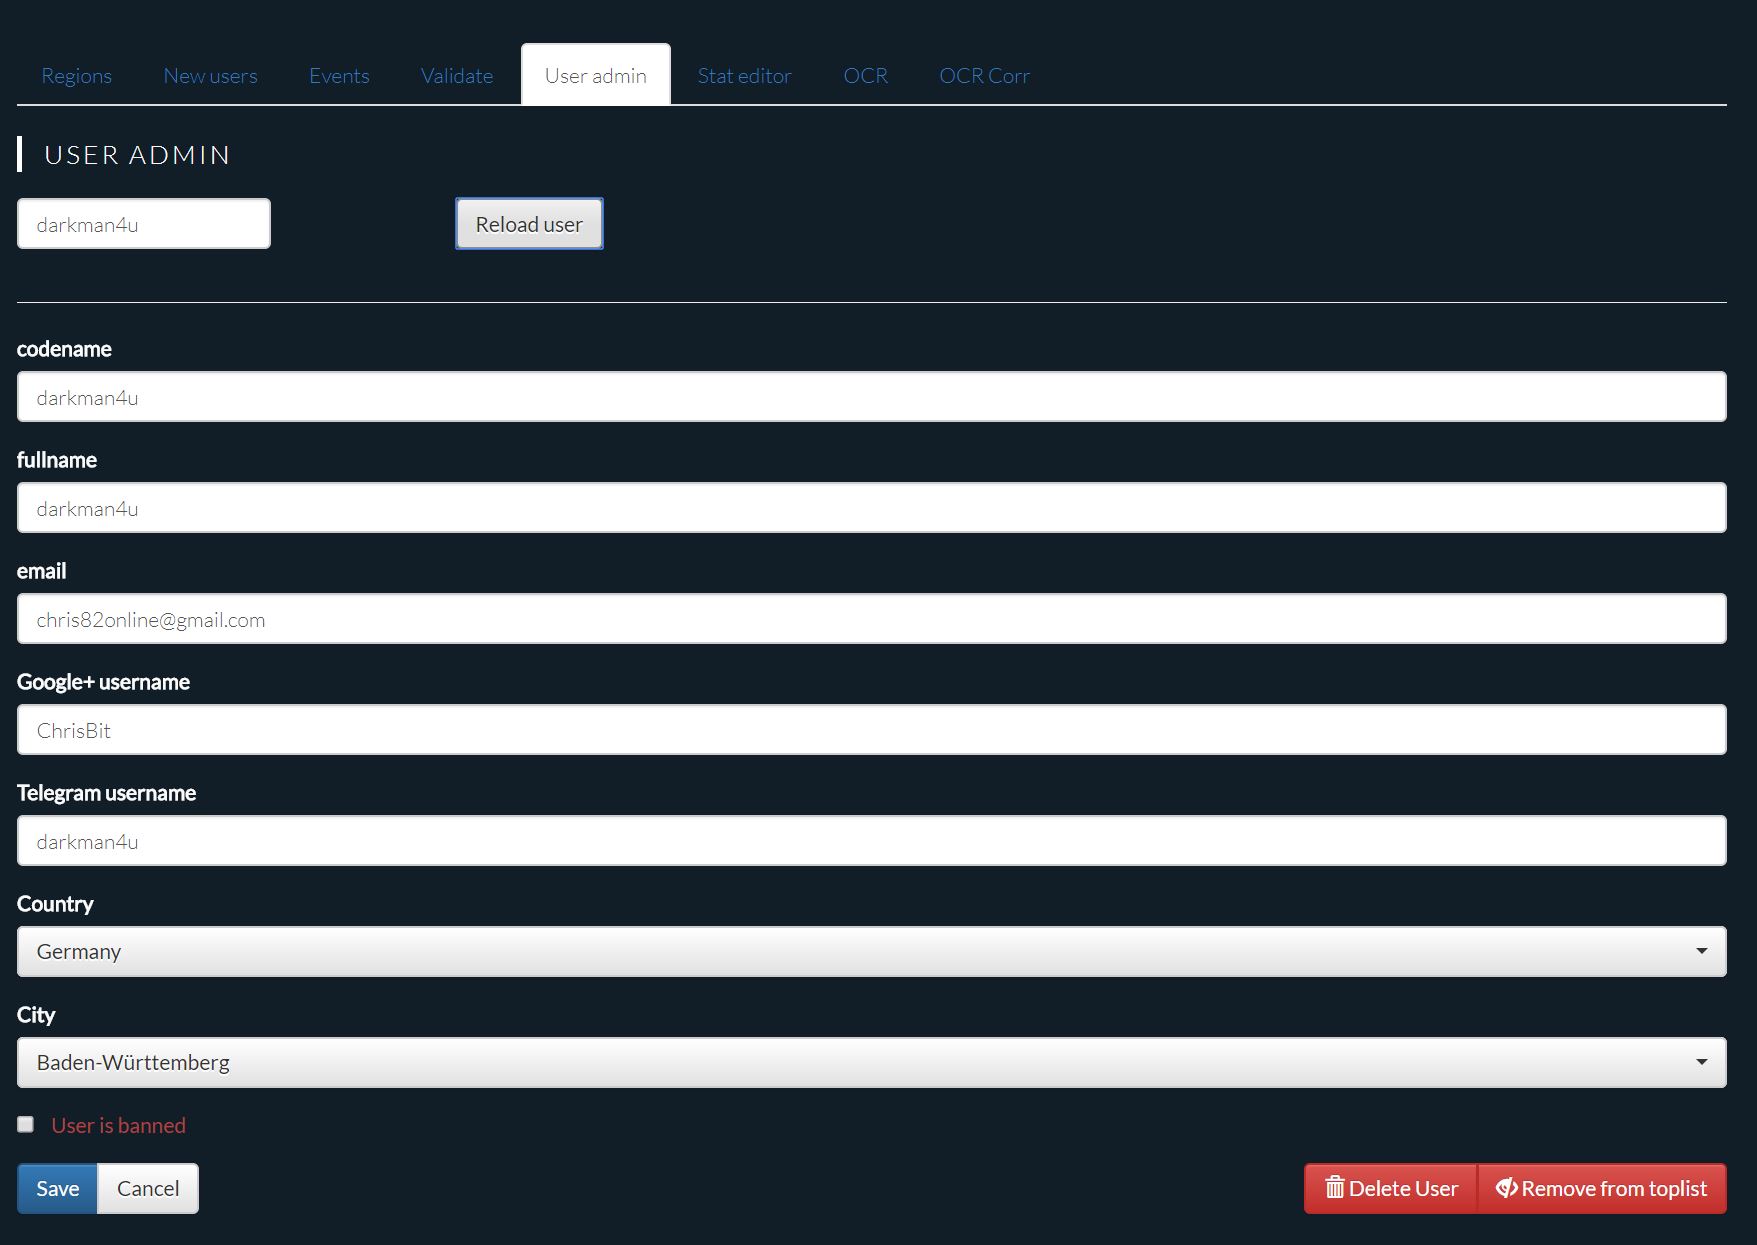Open the OCR Corr tab
1757x1245 pixels.
984,75
